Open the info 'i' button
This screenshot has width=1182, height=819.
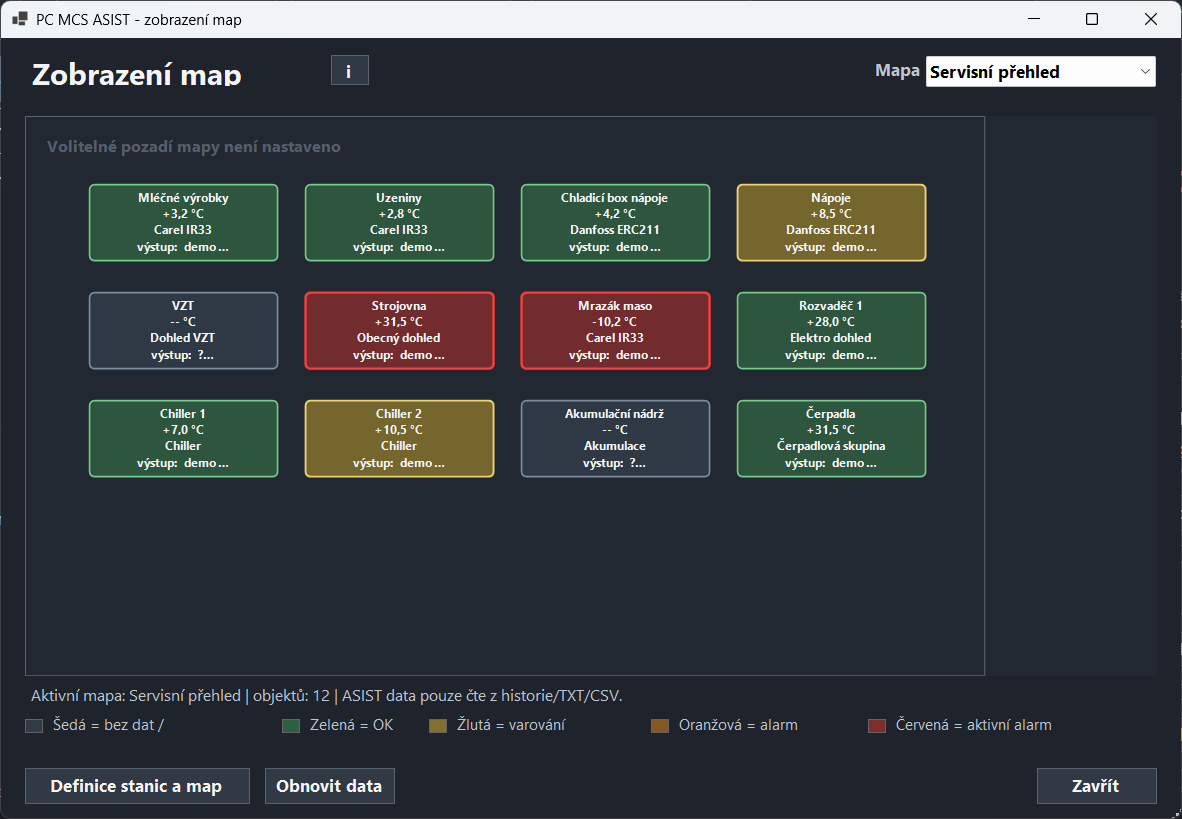click(349, 71)
